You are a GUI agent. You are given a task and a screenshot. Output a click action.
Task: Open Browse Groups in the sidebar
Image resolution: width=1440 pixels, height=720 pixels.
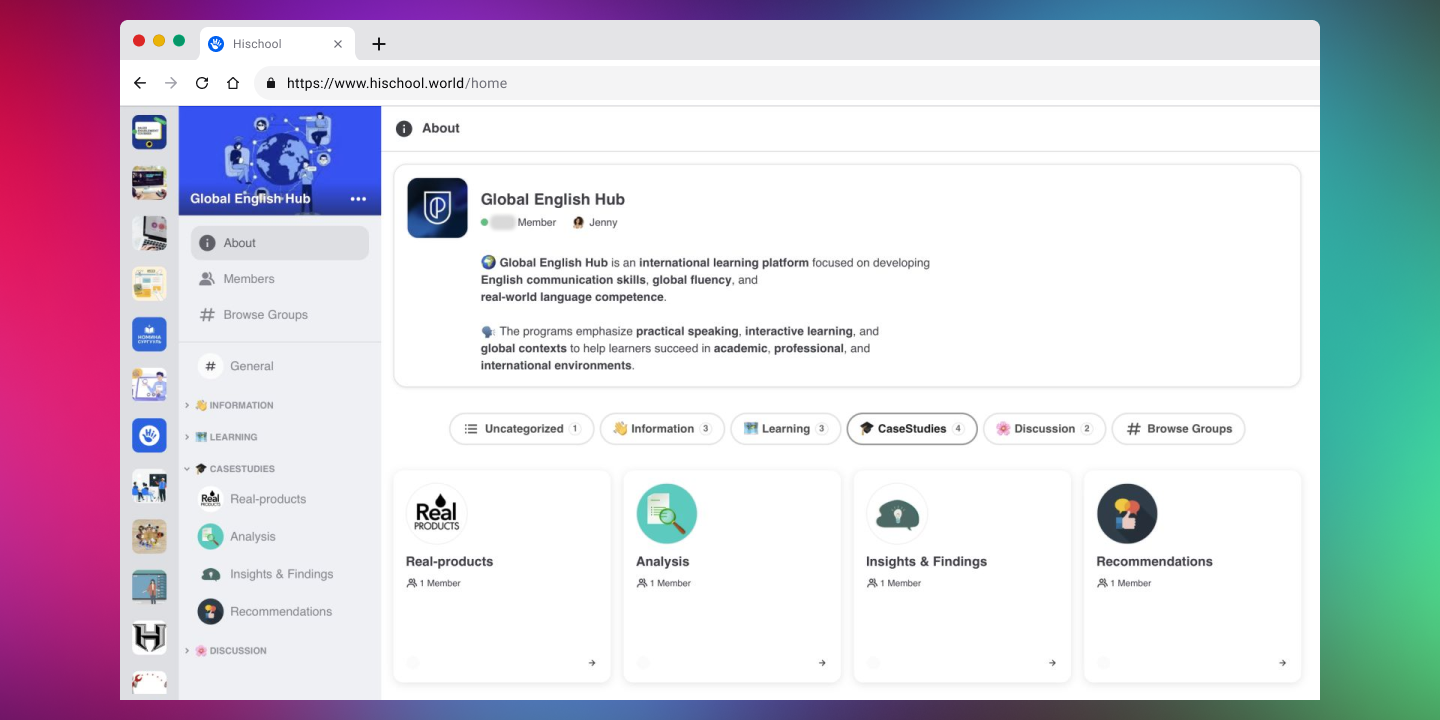280,315
